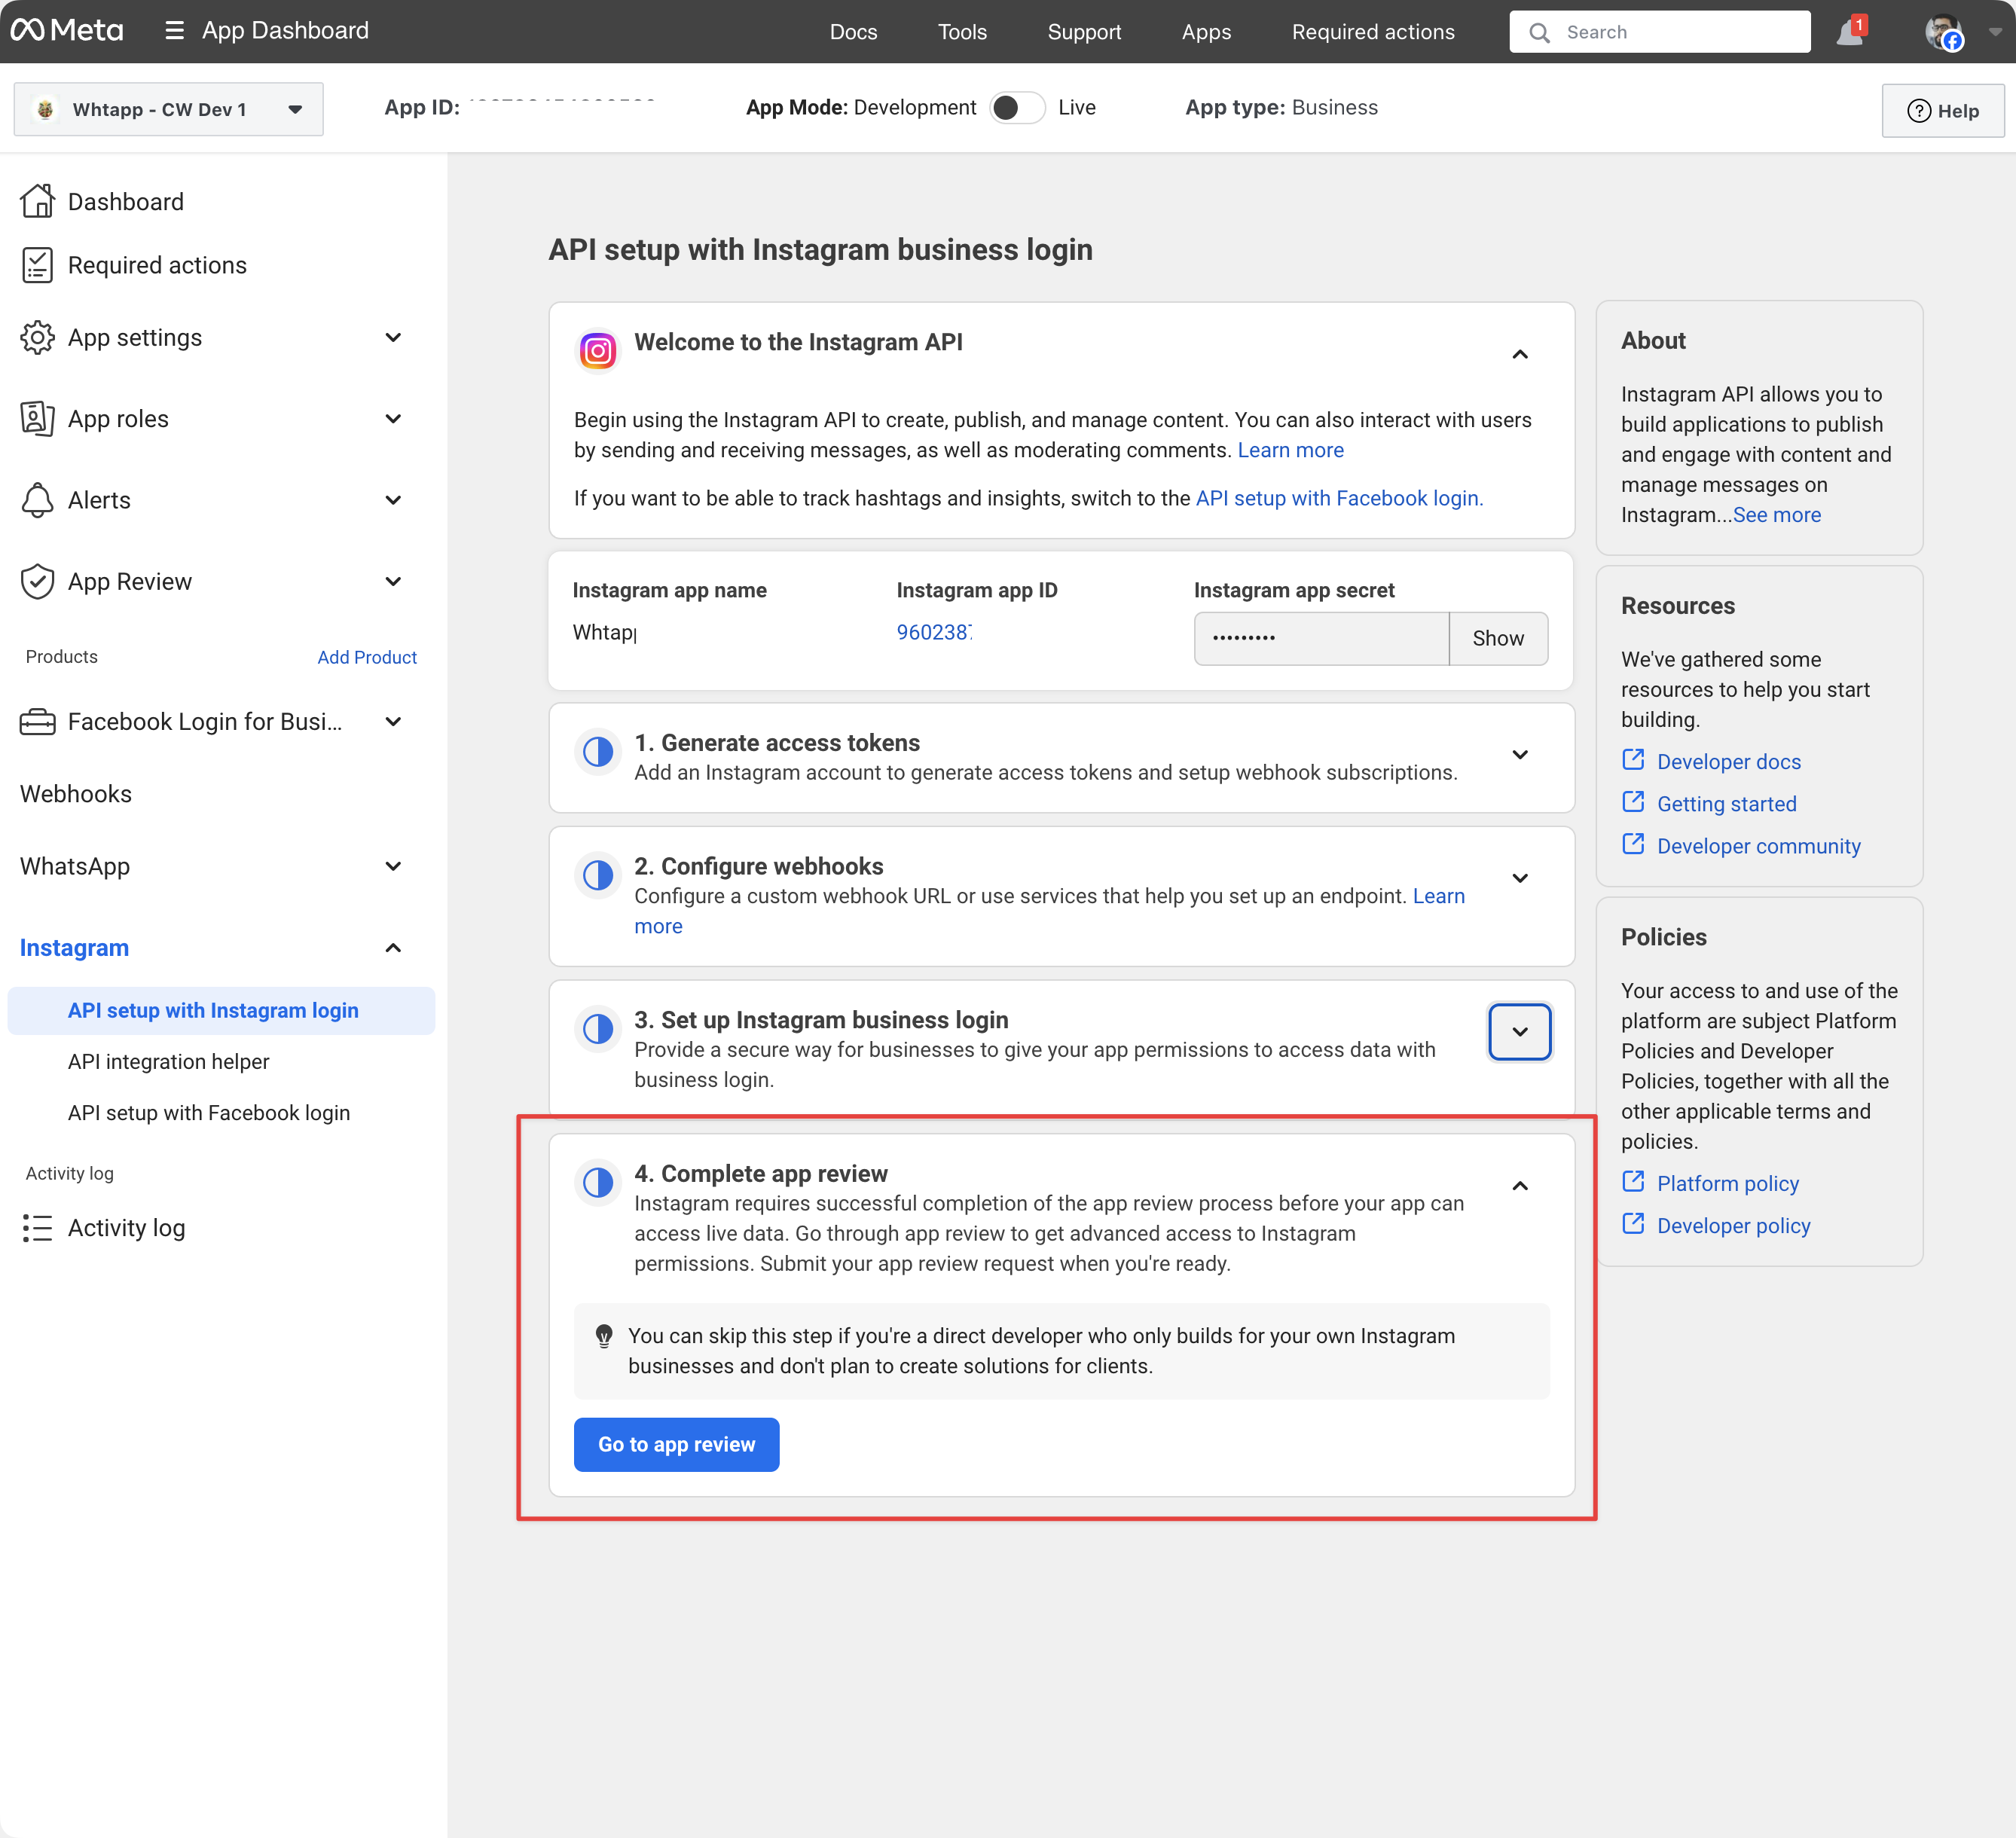Select API integration helper in sidebar

169,1061
